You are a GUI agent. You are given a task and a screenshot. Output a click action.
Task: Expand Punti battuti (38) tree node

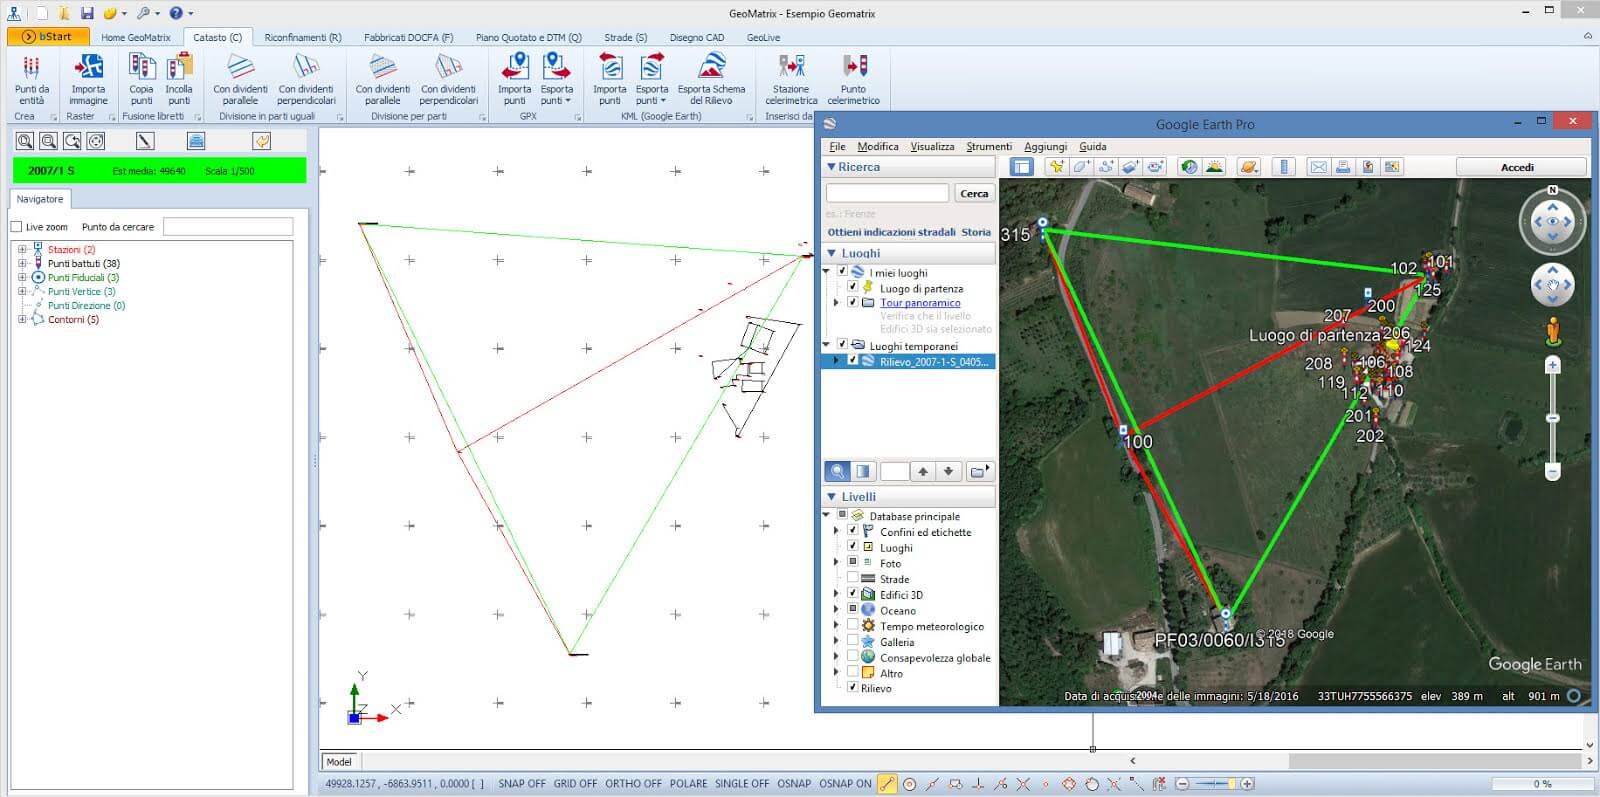click(x=22, y=263)
